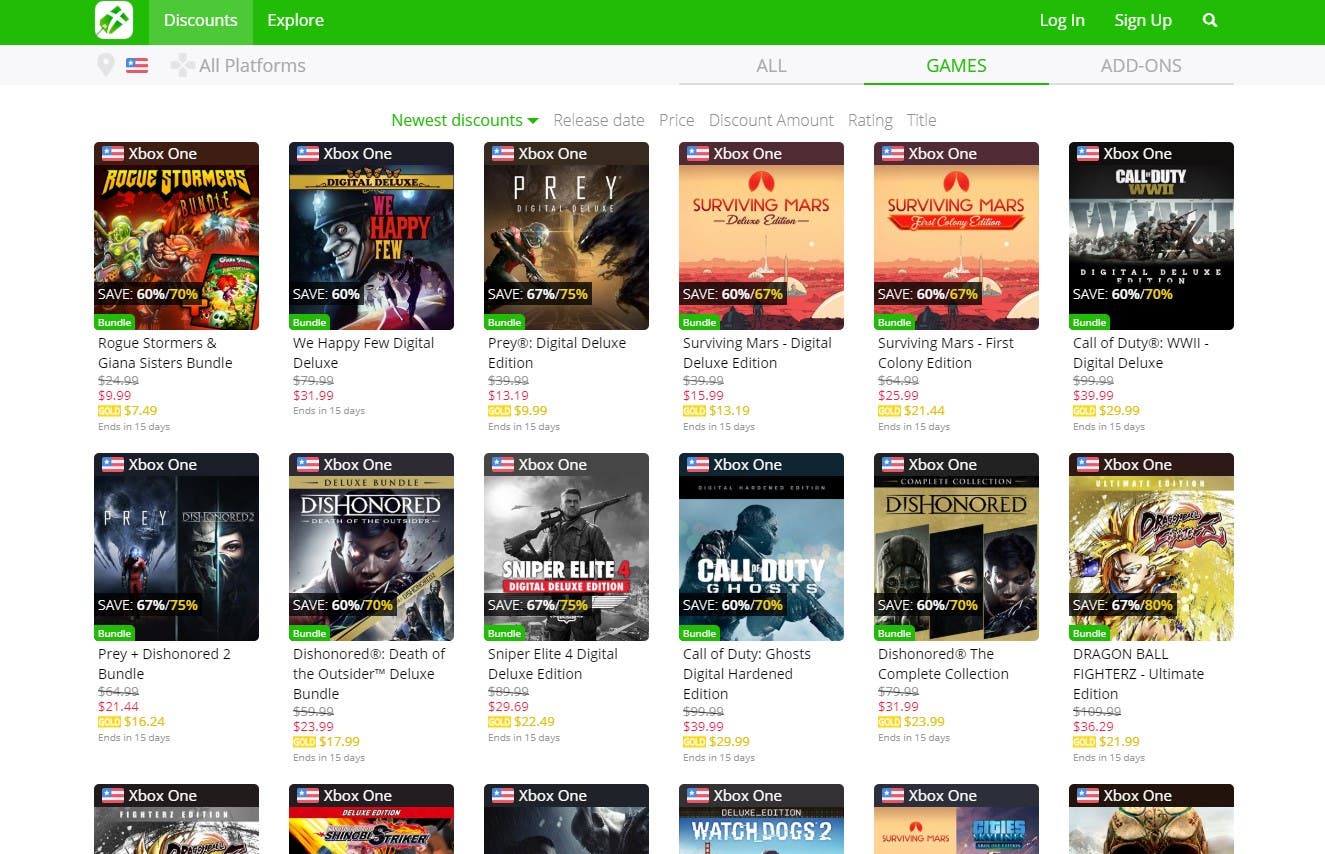Click title Rogue Stormers & Giana Sisters Bundle

click(165, 353)
